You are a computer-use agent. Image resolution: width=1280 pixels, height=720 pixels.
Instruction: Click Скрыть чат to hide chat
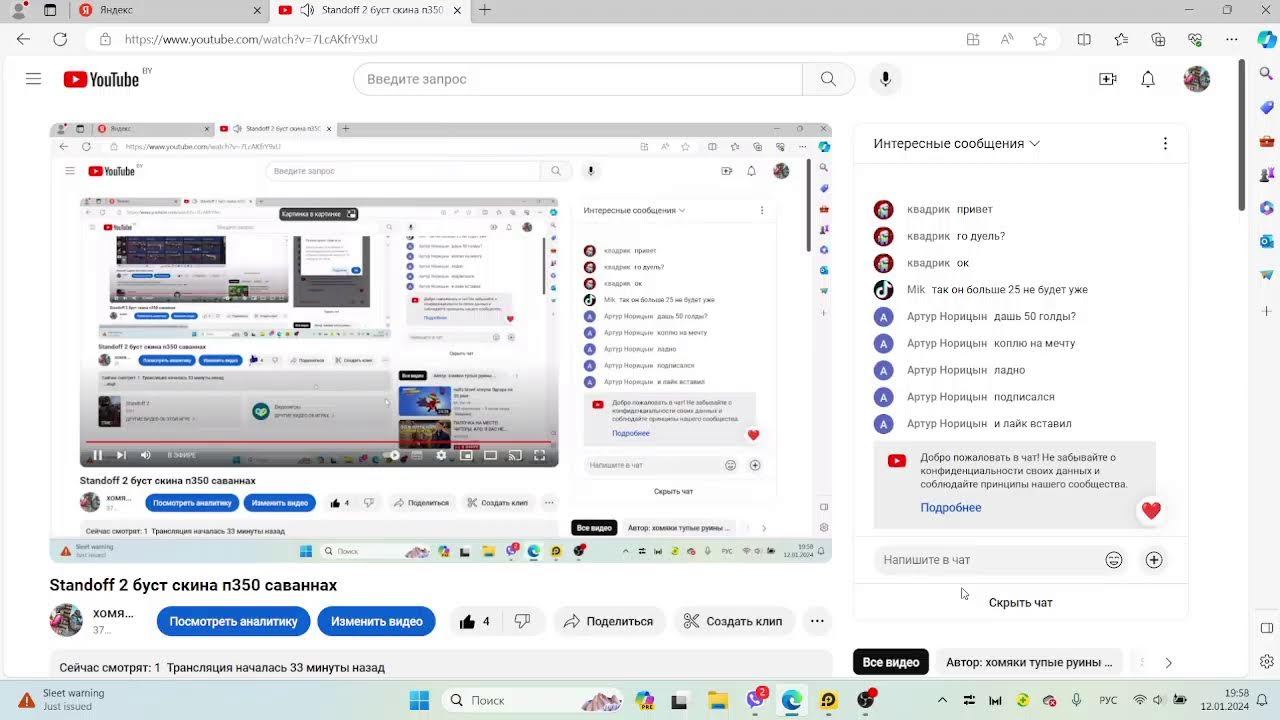click(x=1020, y=602)
